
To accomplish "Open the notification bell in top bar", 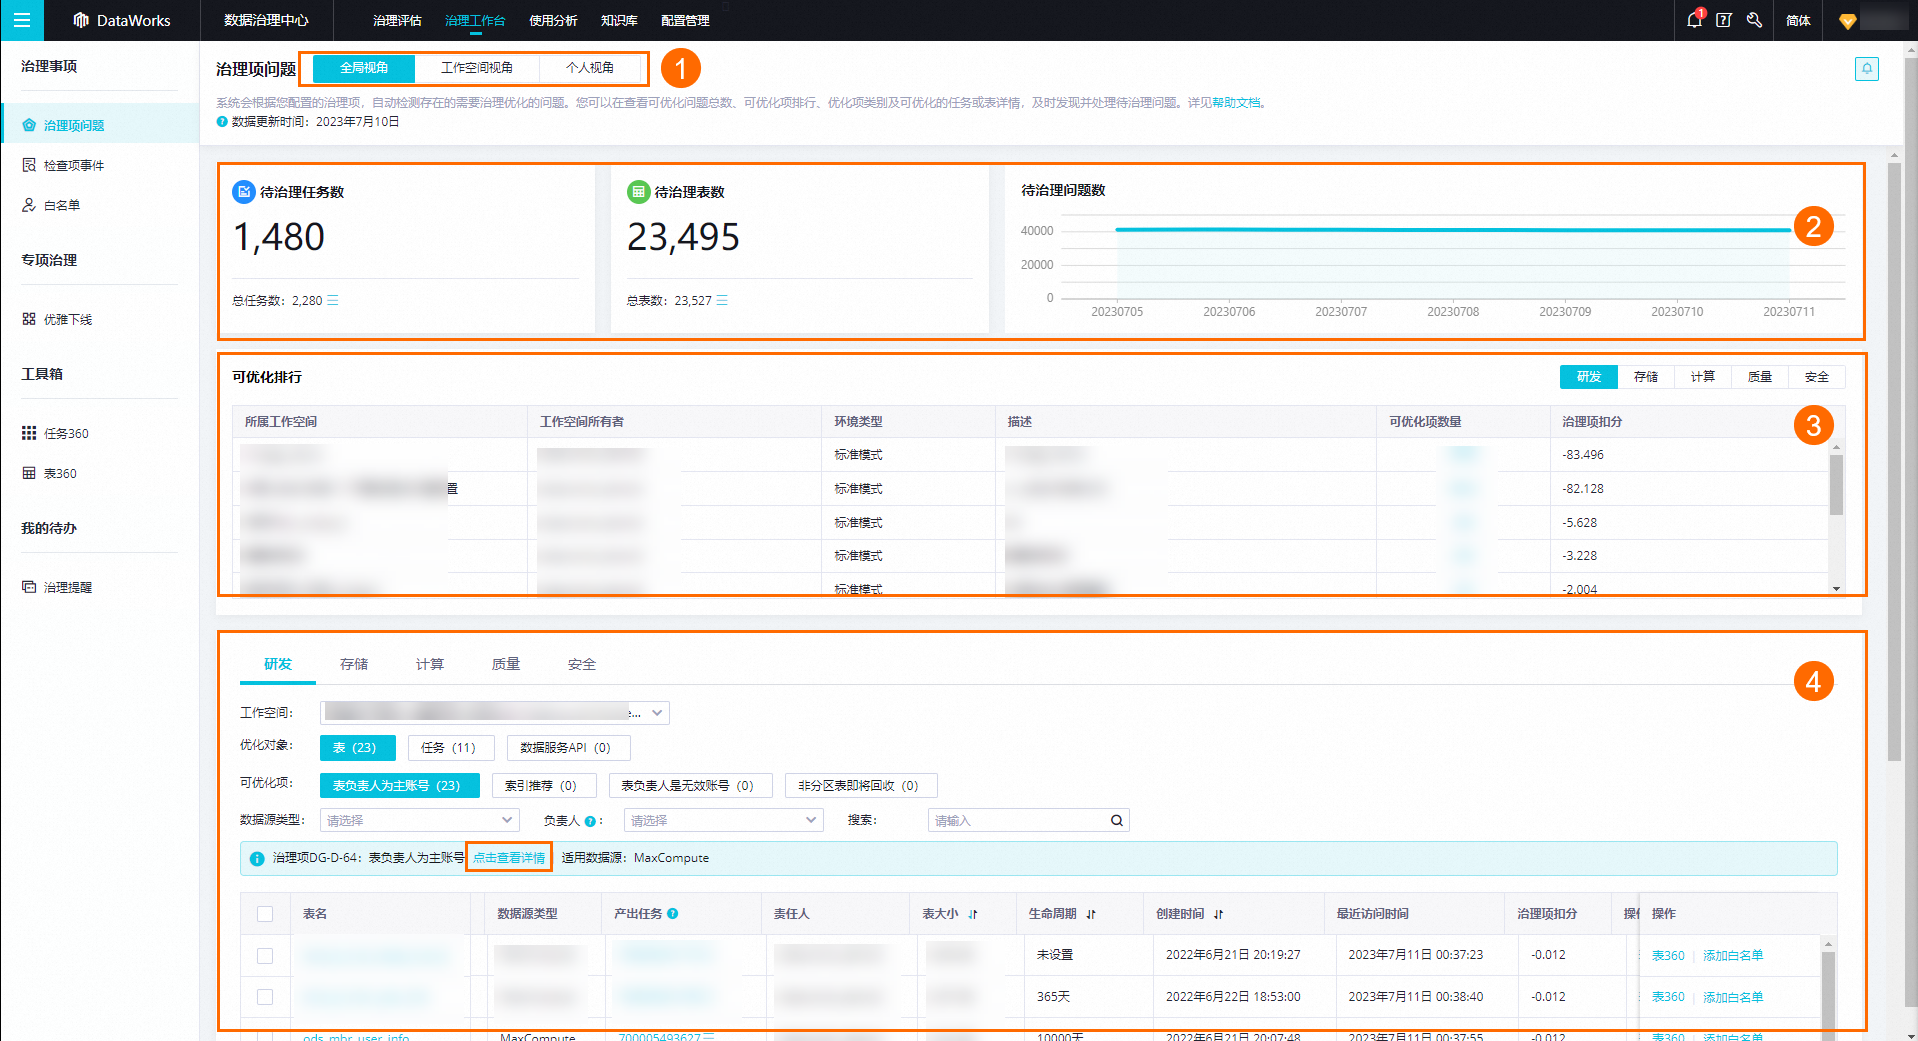I will coord(1694,20).
